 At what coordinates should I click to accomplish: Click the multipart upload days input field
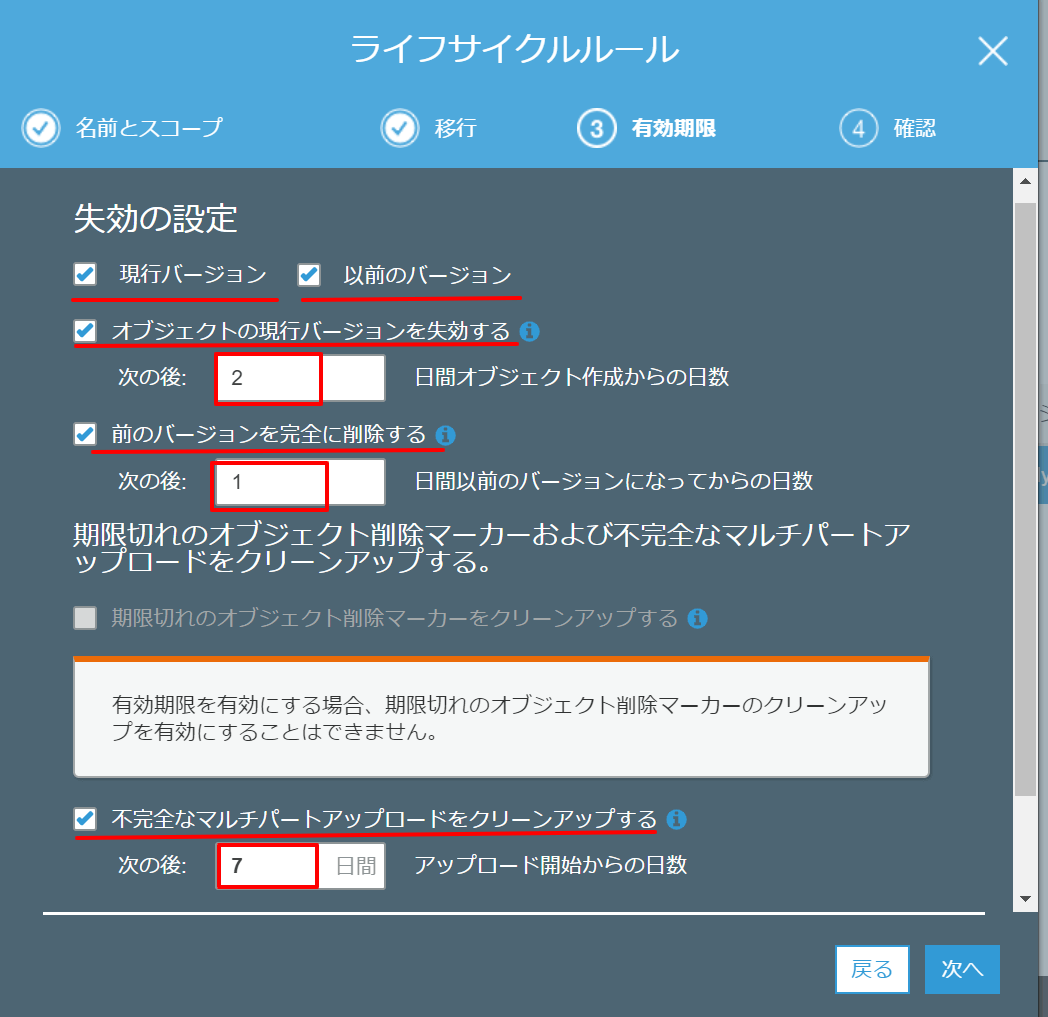pos(268,866)
